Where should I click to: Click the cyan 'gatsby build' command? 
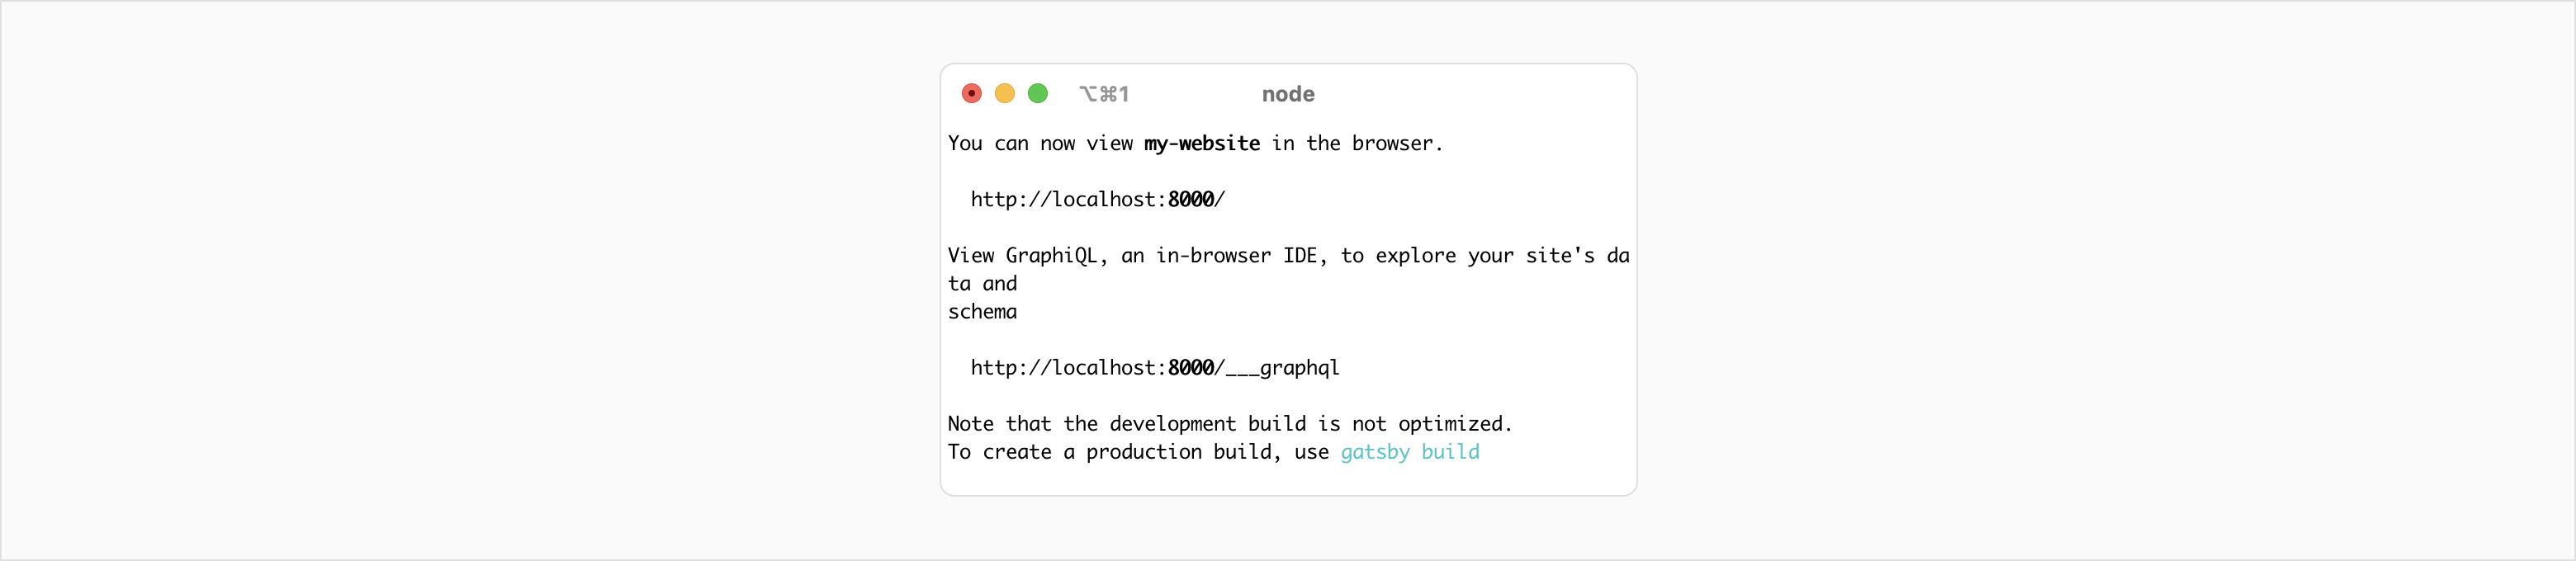click(x=1409, y=452)
